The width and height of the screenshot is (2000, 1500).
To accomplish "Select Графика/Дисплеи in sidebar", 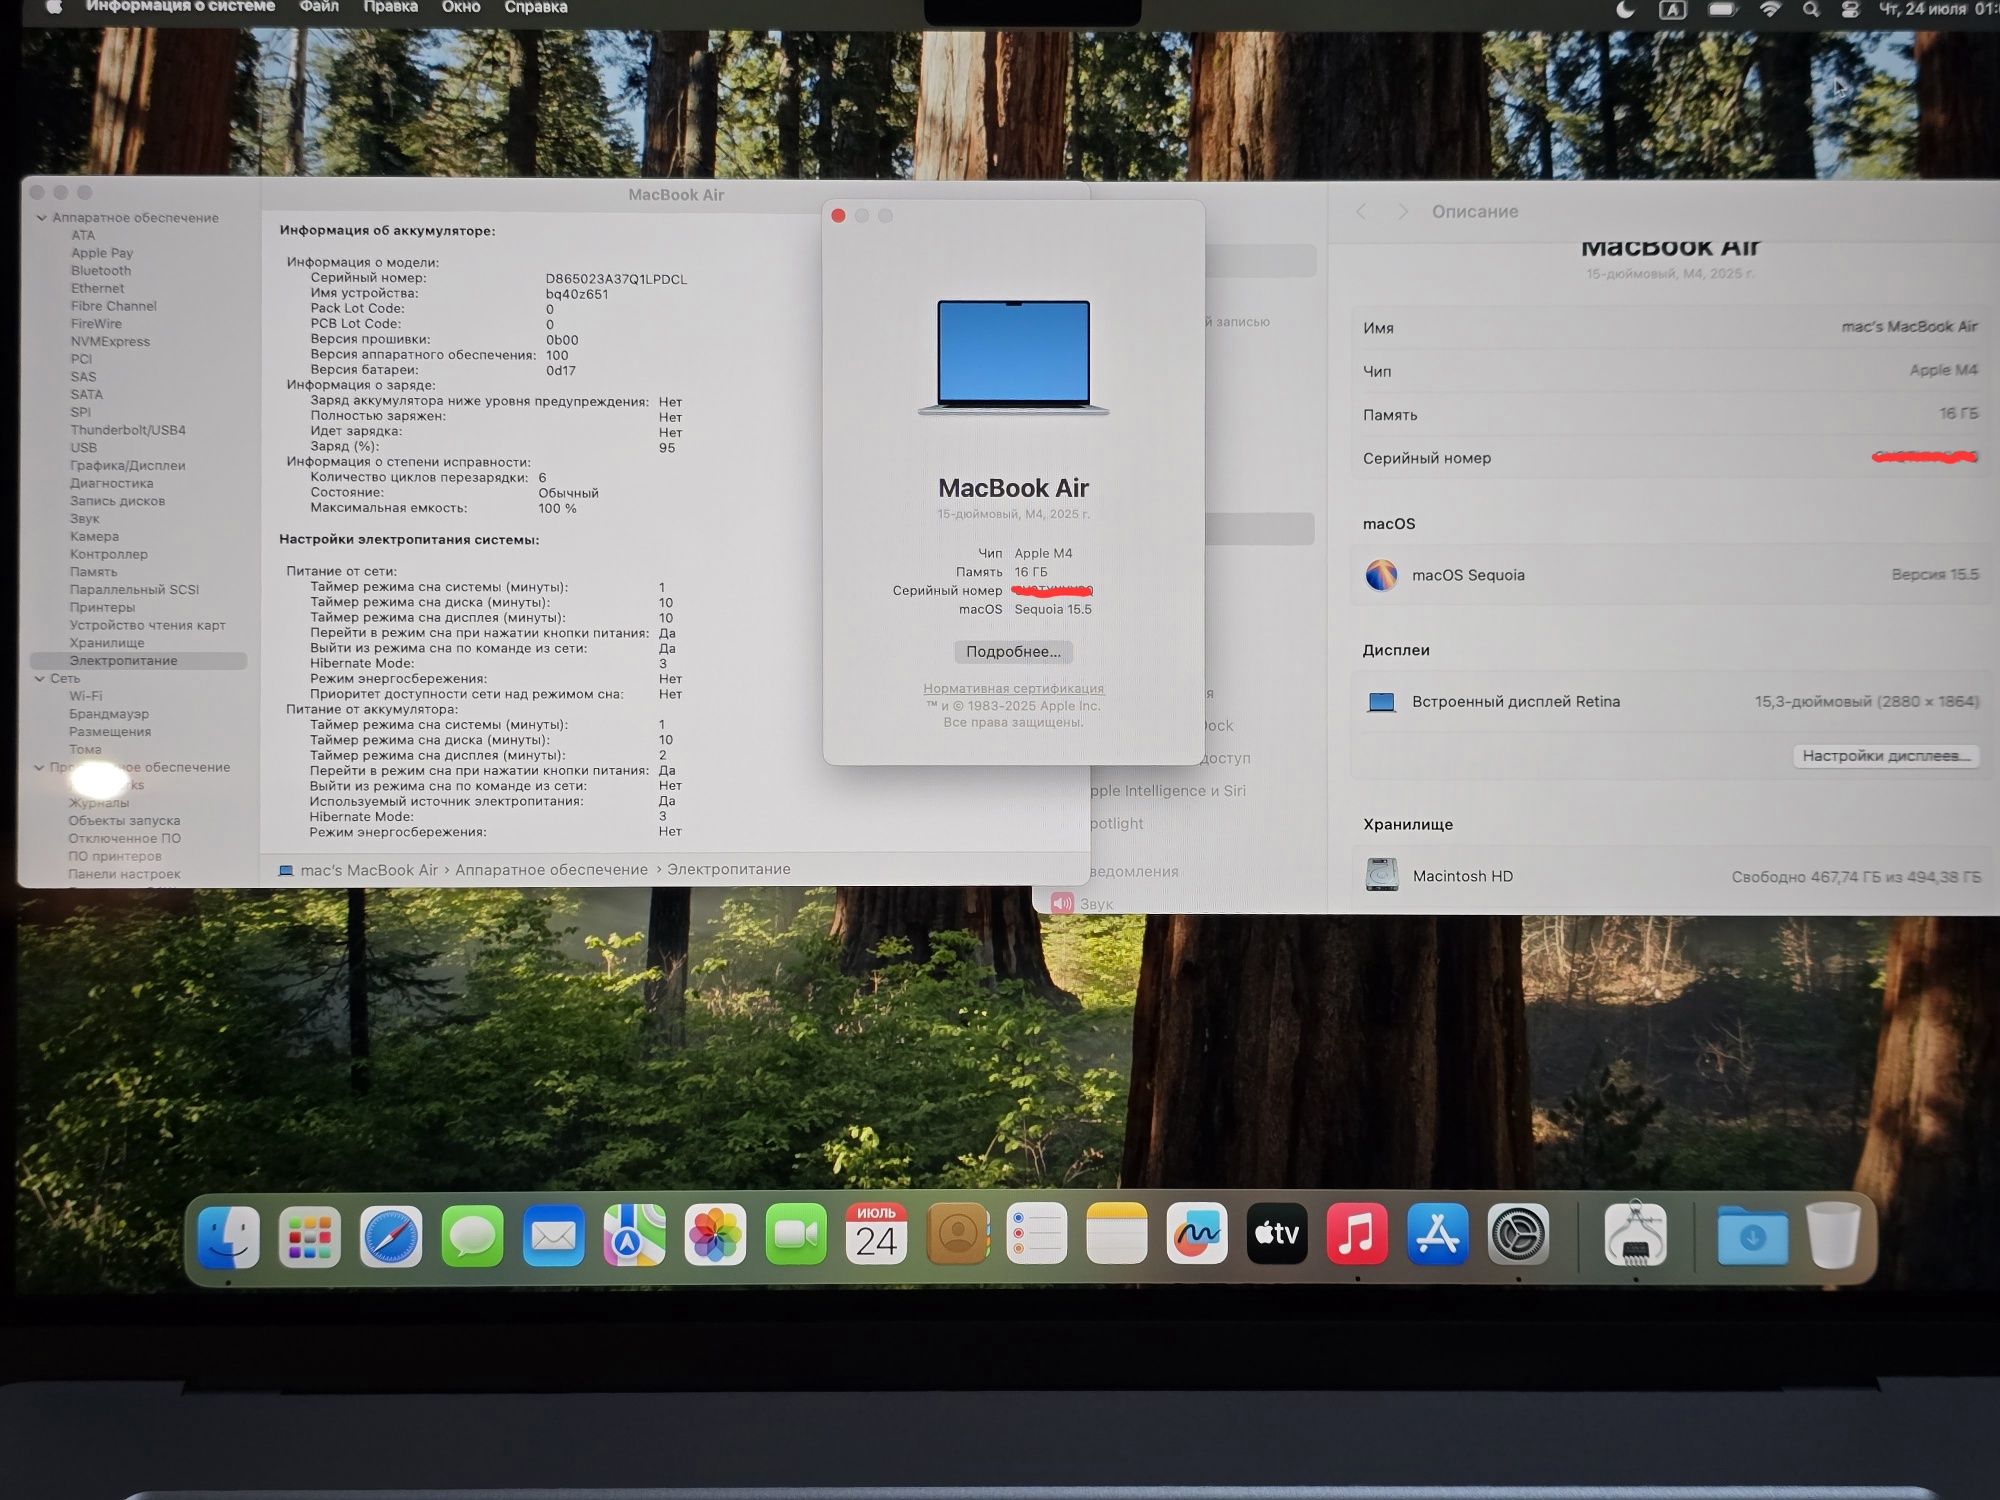I will tap(127, 466).
